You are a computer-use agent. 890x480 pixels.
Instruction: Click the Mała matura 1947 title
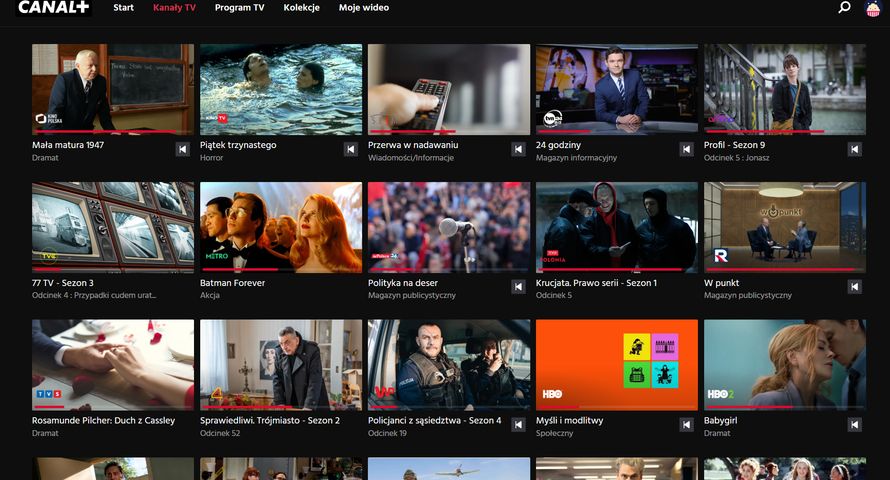[x=68, y=145]
